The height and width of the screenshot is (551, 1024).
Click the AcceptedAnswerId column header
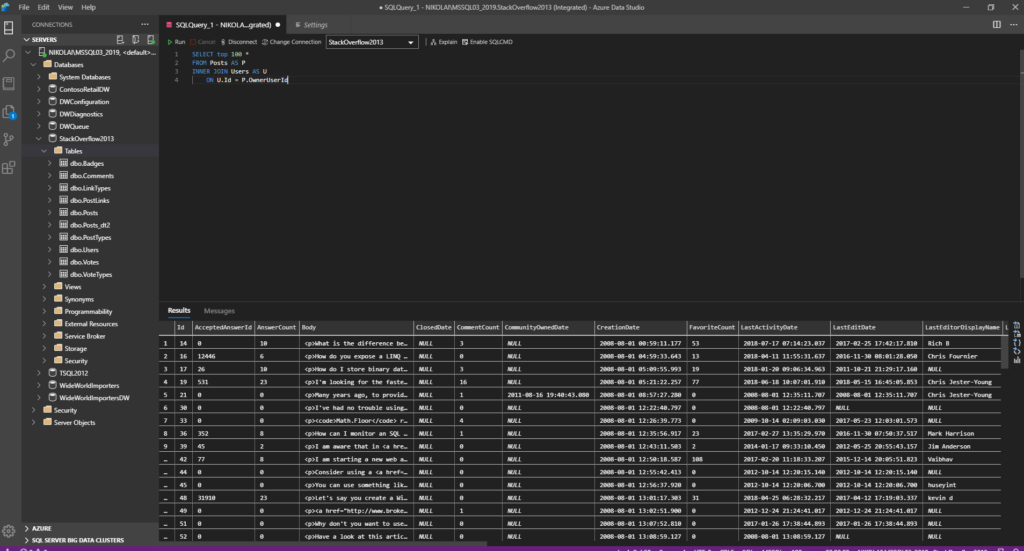click(223, 327)
